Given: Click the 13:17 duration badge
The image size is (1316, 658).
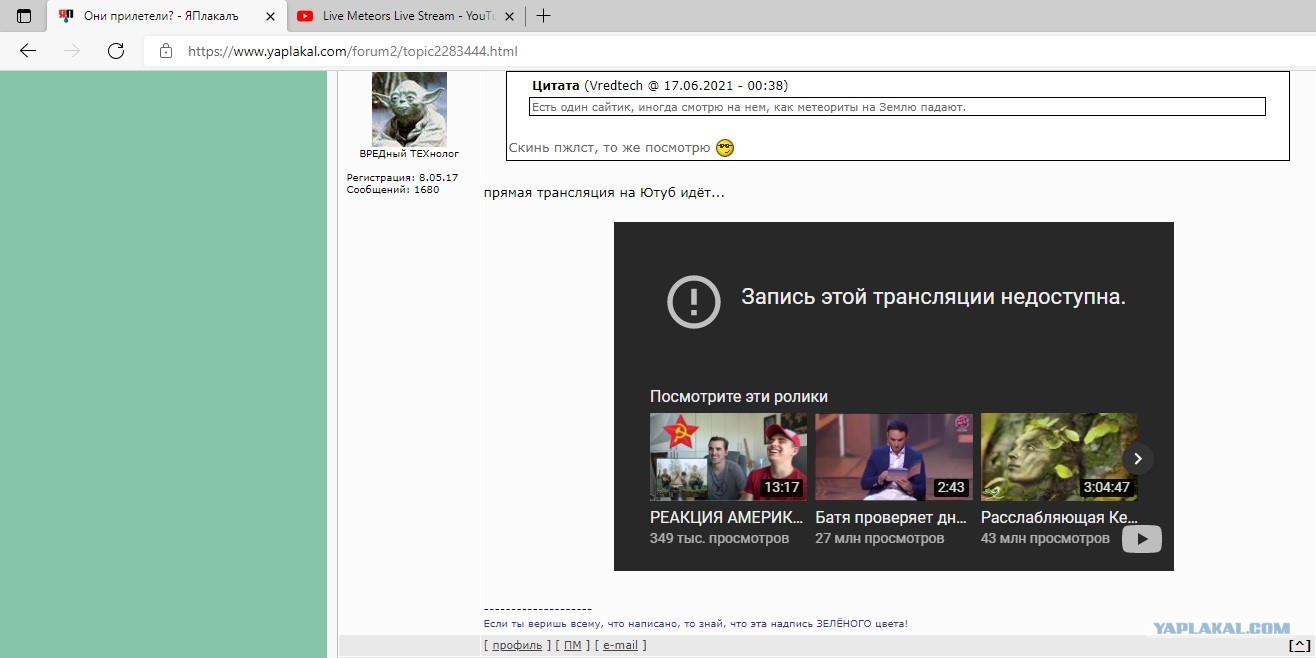Looking at the screenshot, I should (x=781, y=487).
